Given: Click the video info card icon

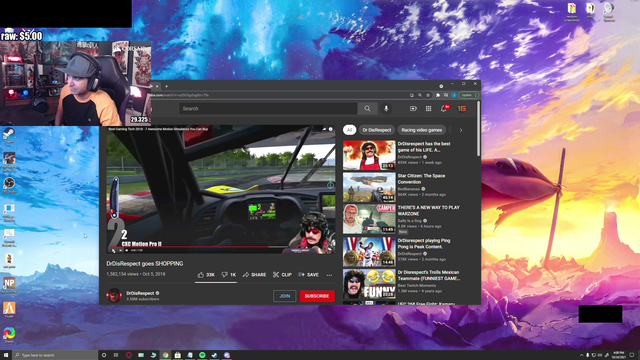Looking at the screenshot, I should pos(331,129).
